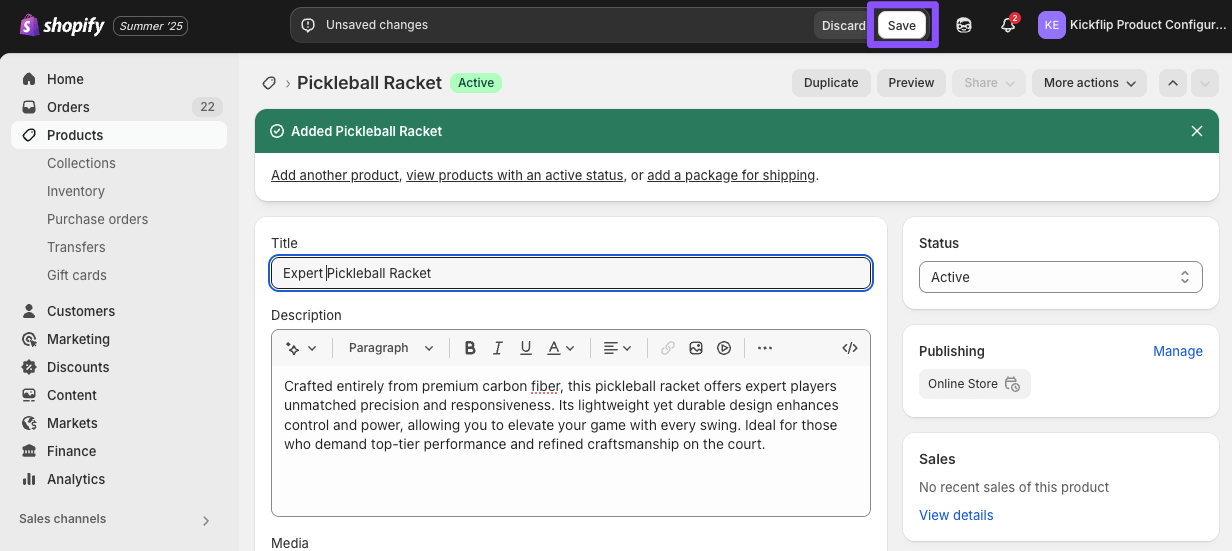Open the Sidekick assistant icon
The height and width of the screenshot is (551, 1232).
pyautogui.click(x=964, y=25)
